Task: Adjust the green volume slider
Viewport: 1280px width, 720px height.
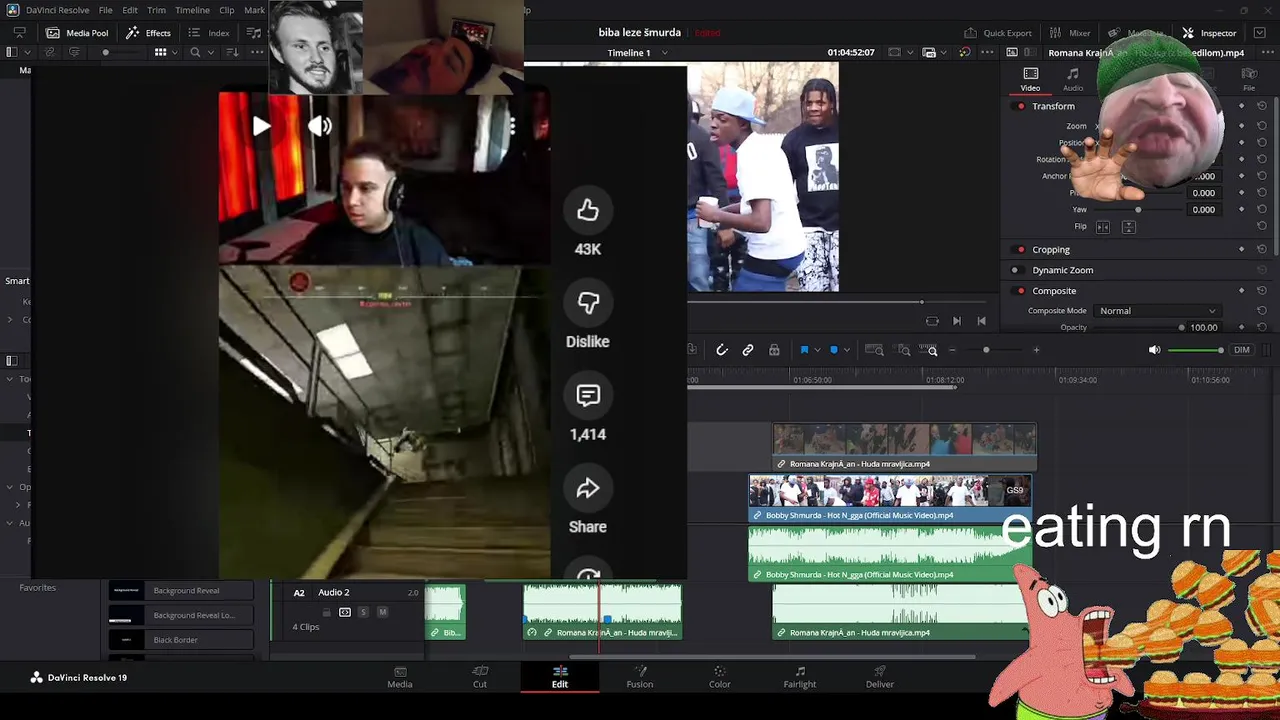Action: (x=1196, y=350)
